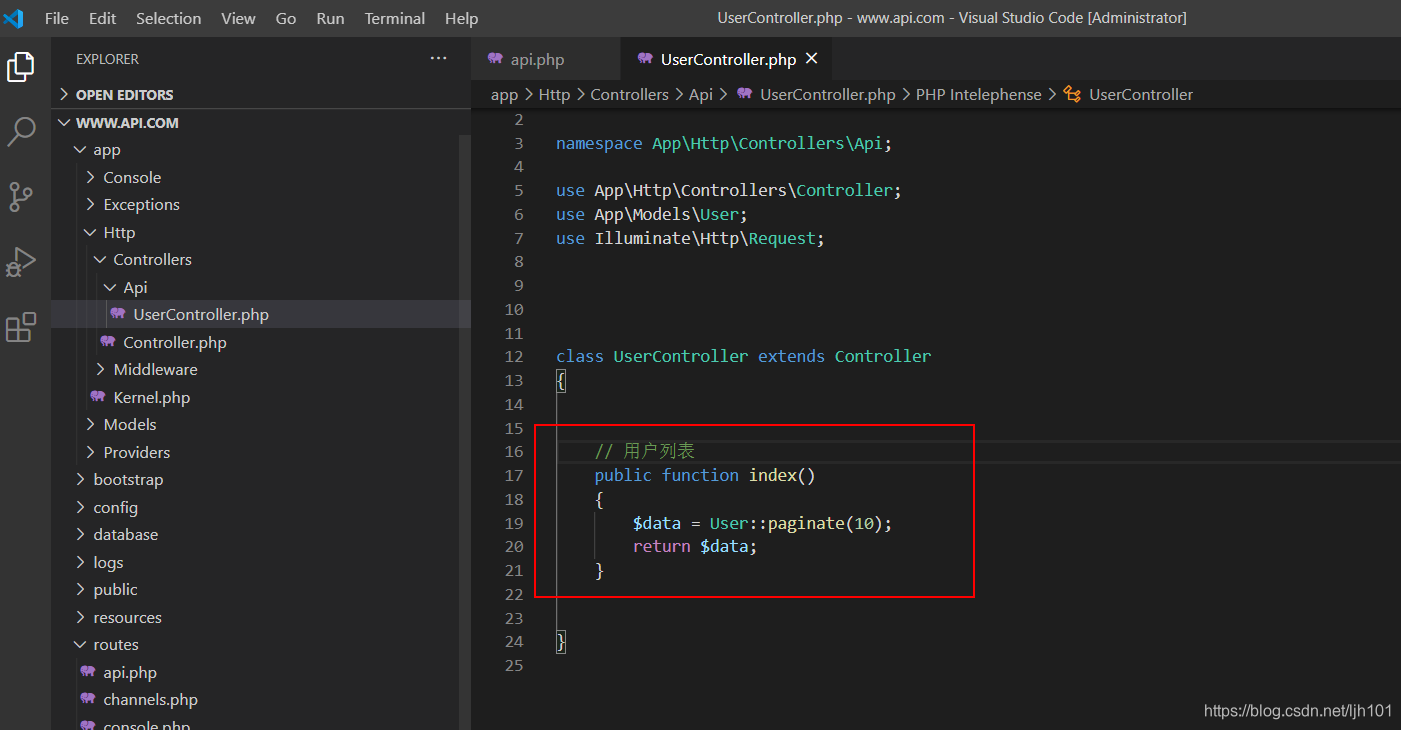
Task: Click the PHP icon beside Kernel.php
Action: tap(98, 397)
